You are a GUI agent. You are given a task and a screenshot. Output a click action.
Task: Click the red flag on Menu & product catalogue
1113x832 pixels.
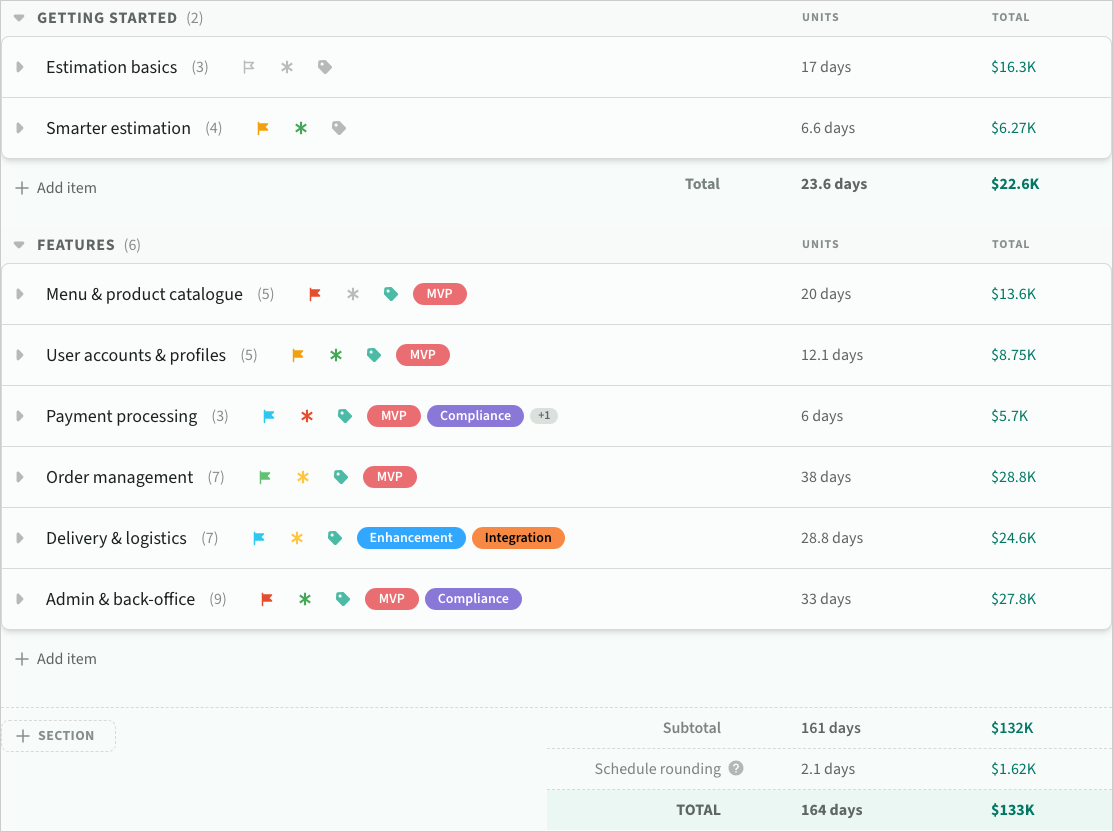[315, 294]
